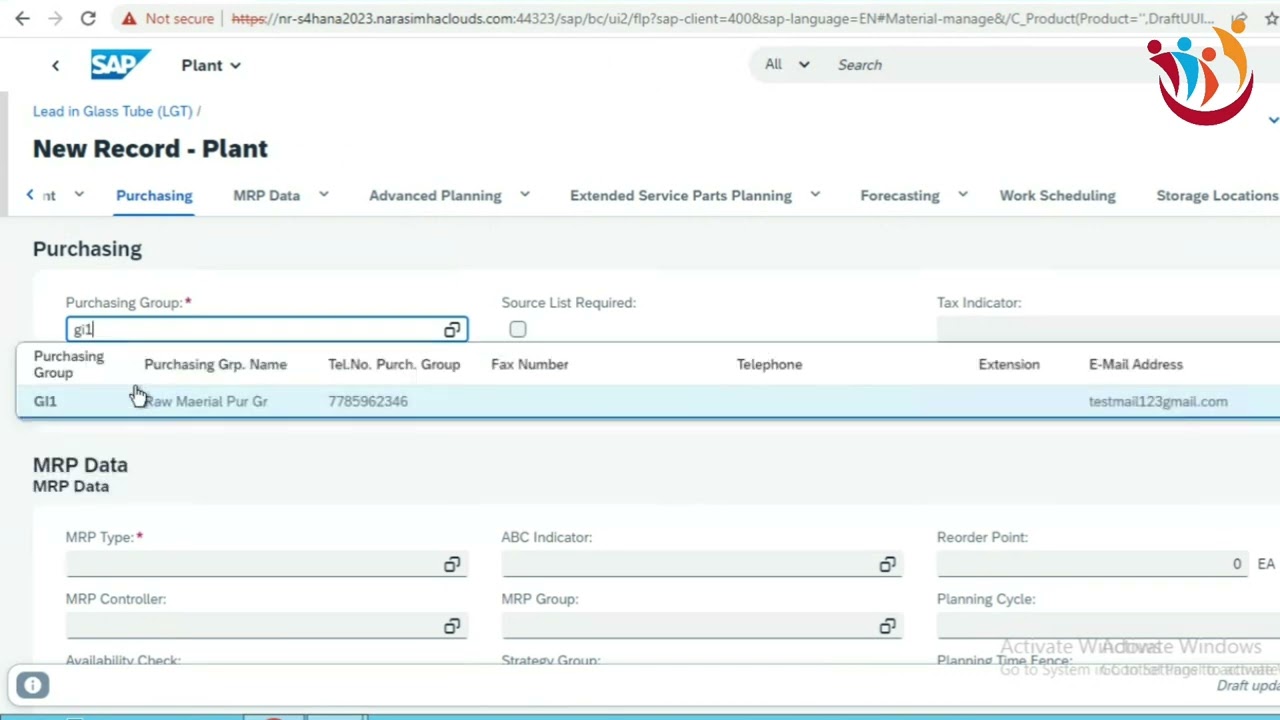Navigate back using the Fiori back arrow
1280x720 pixels.
point(56,65)
